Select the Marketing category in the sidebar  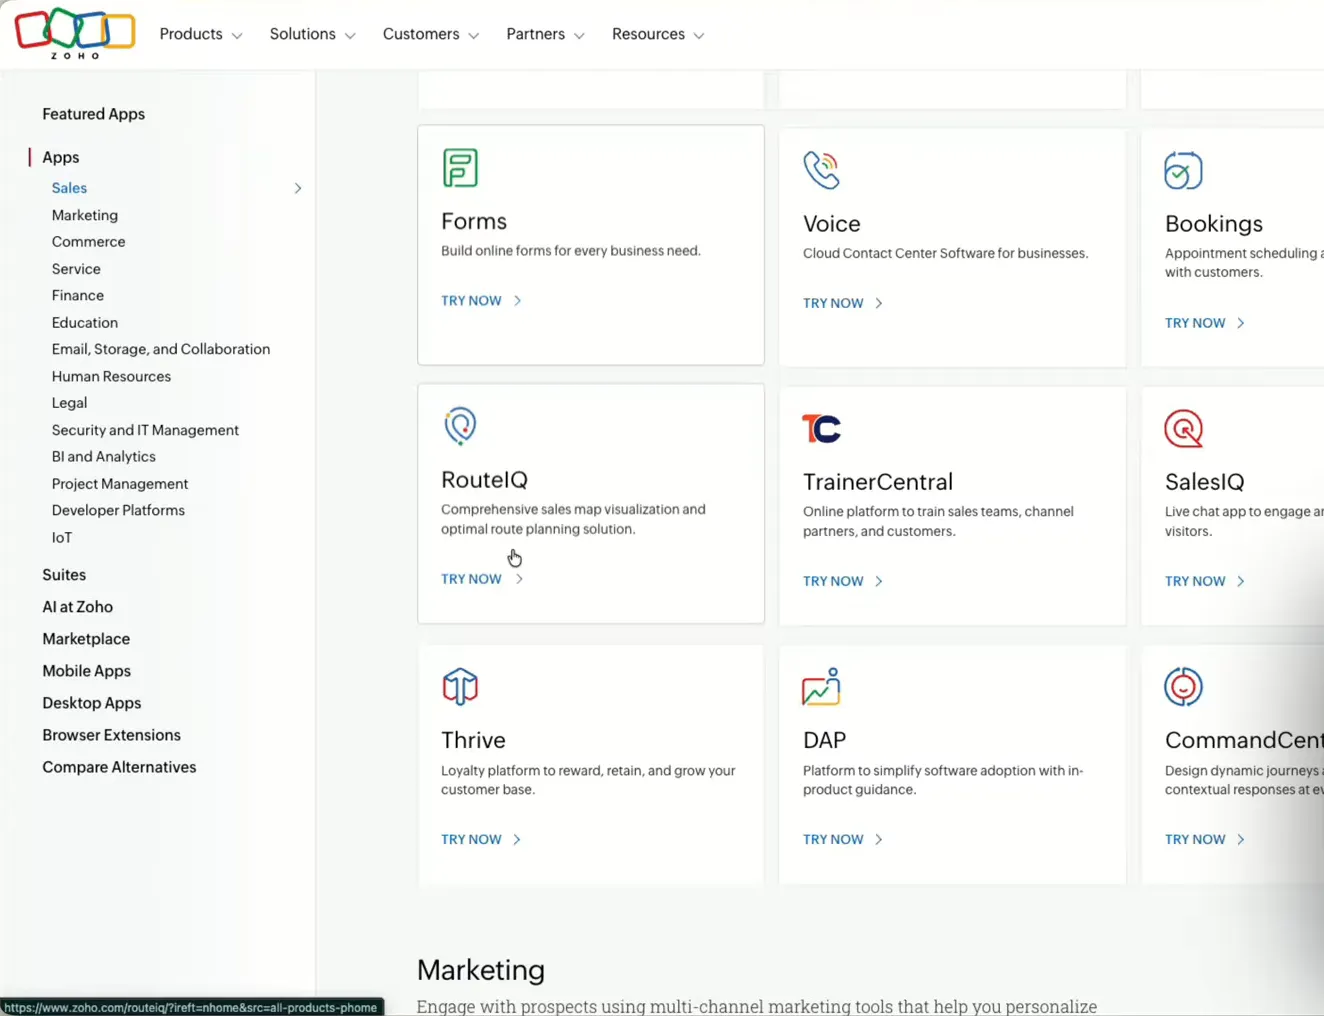(x=85, y=215)
